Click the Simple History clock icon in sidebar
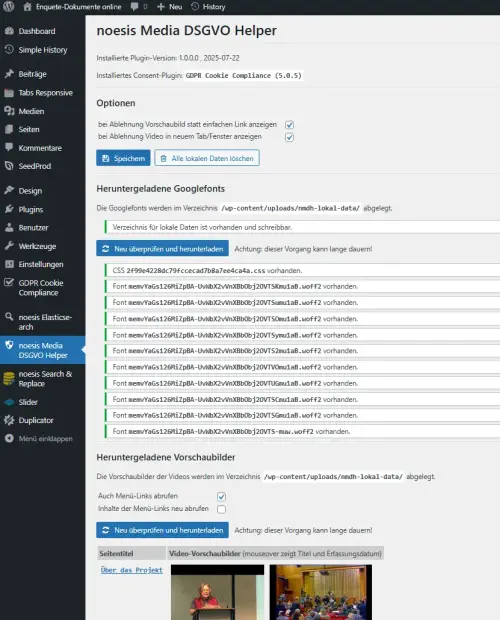500x620 pixels. click(9, 49)
